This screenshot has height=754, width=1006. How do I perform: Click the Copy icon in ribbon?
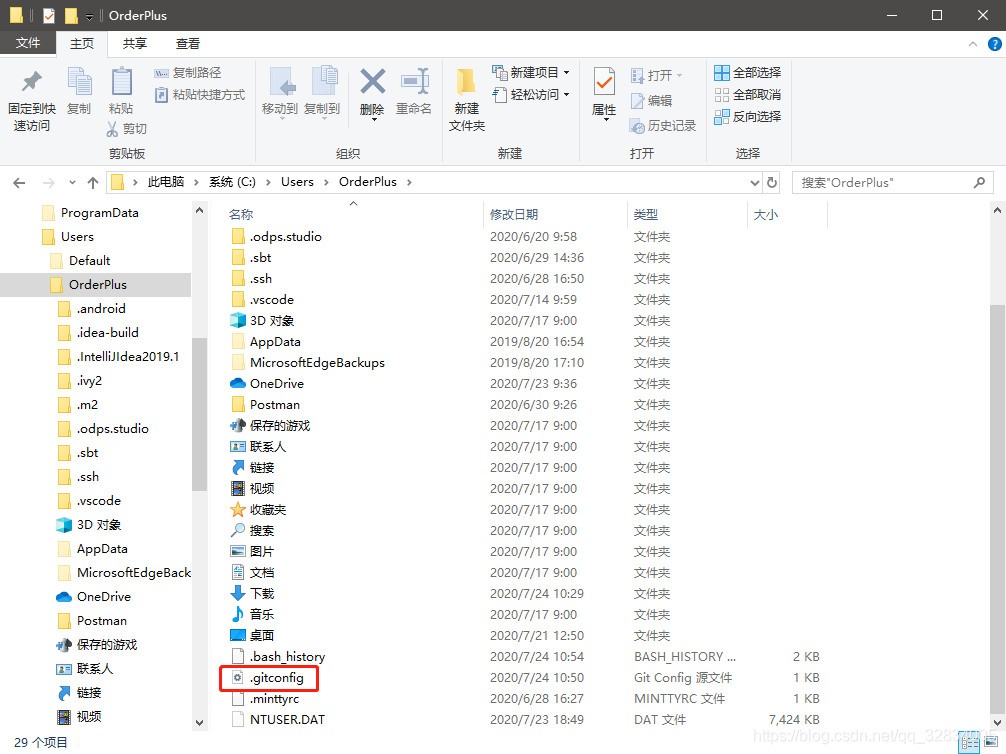pyautogui.click(x=80, y=81)
